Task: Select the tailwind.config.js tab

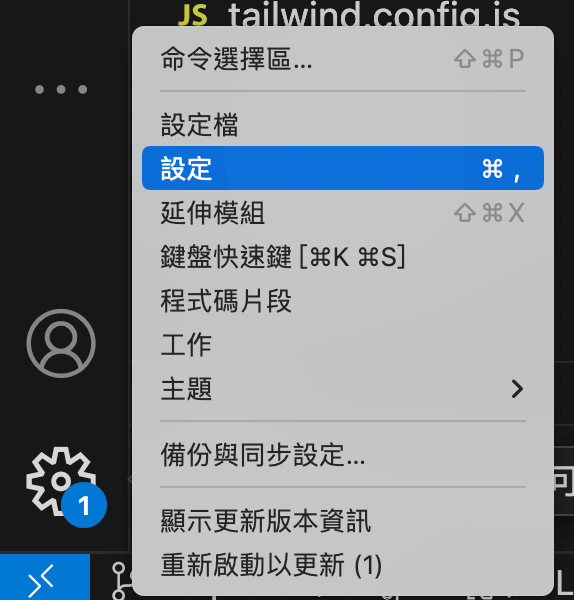Action: pos(348,14)
